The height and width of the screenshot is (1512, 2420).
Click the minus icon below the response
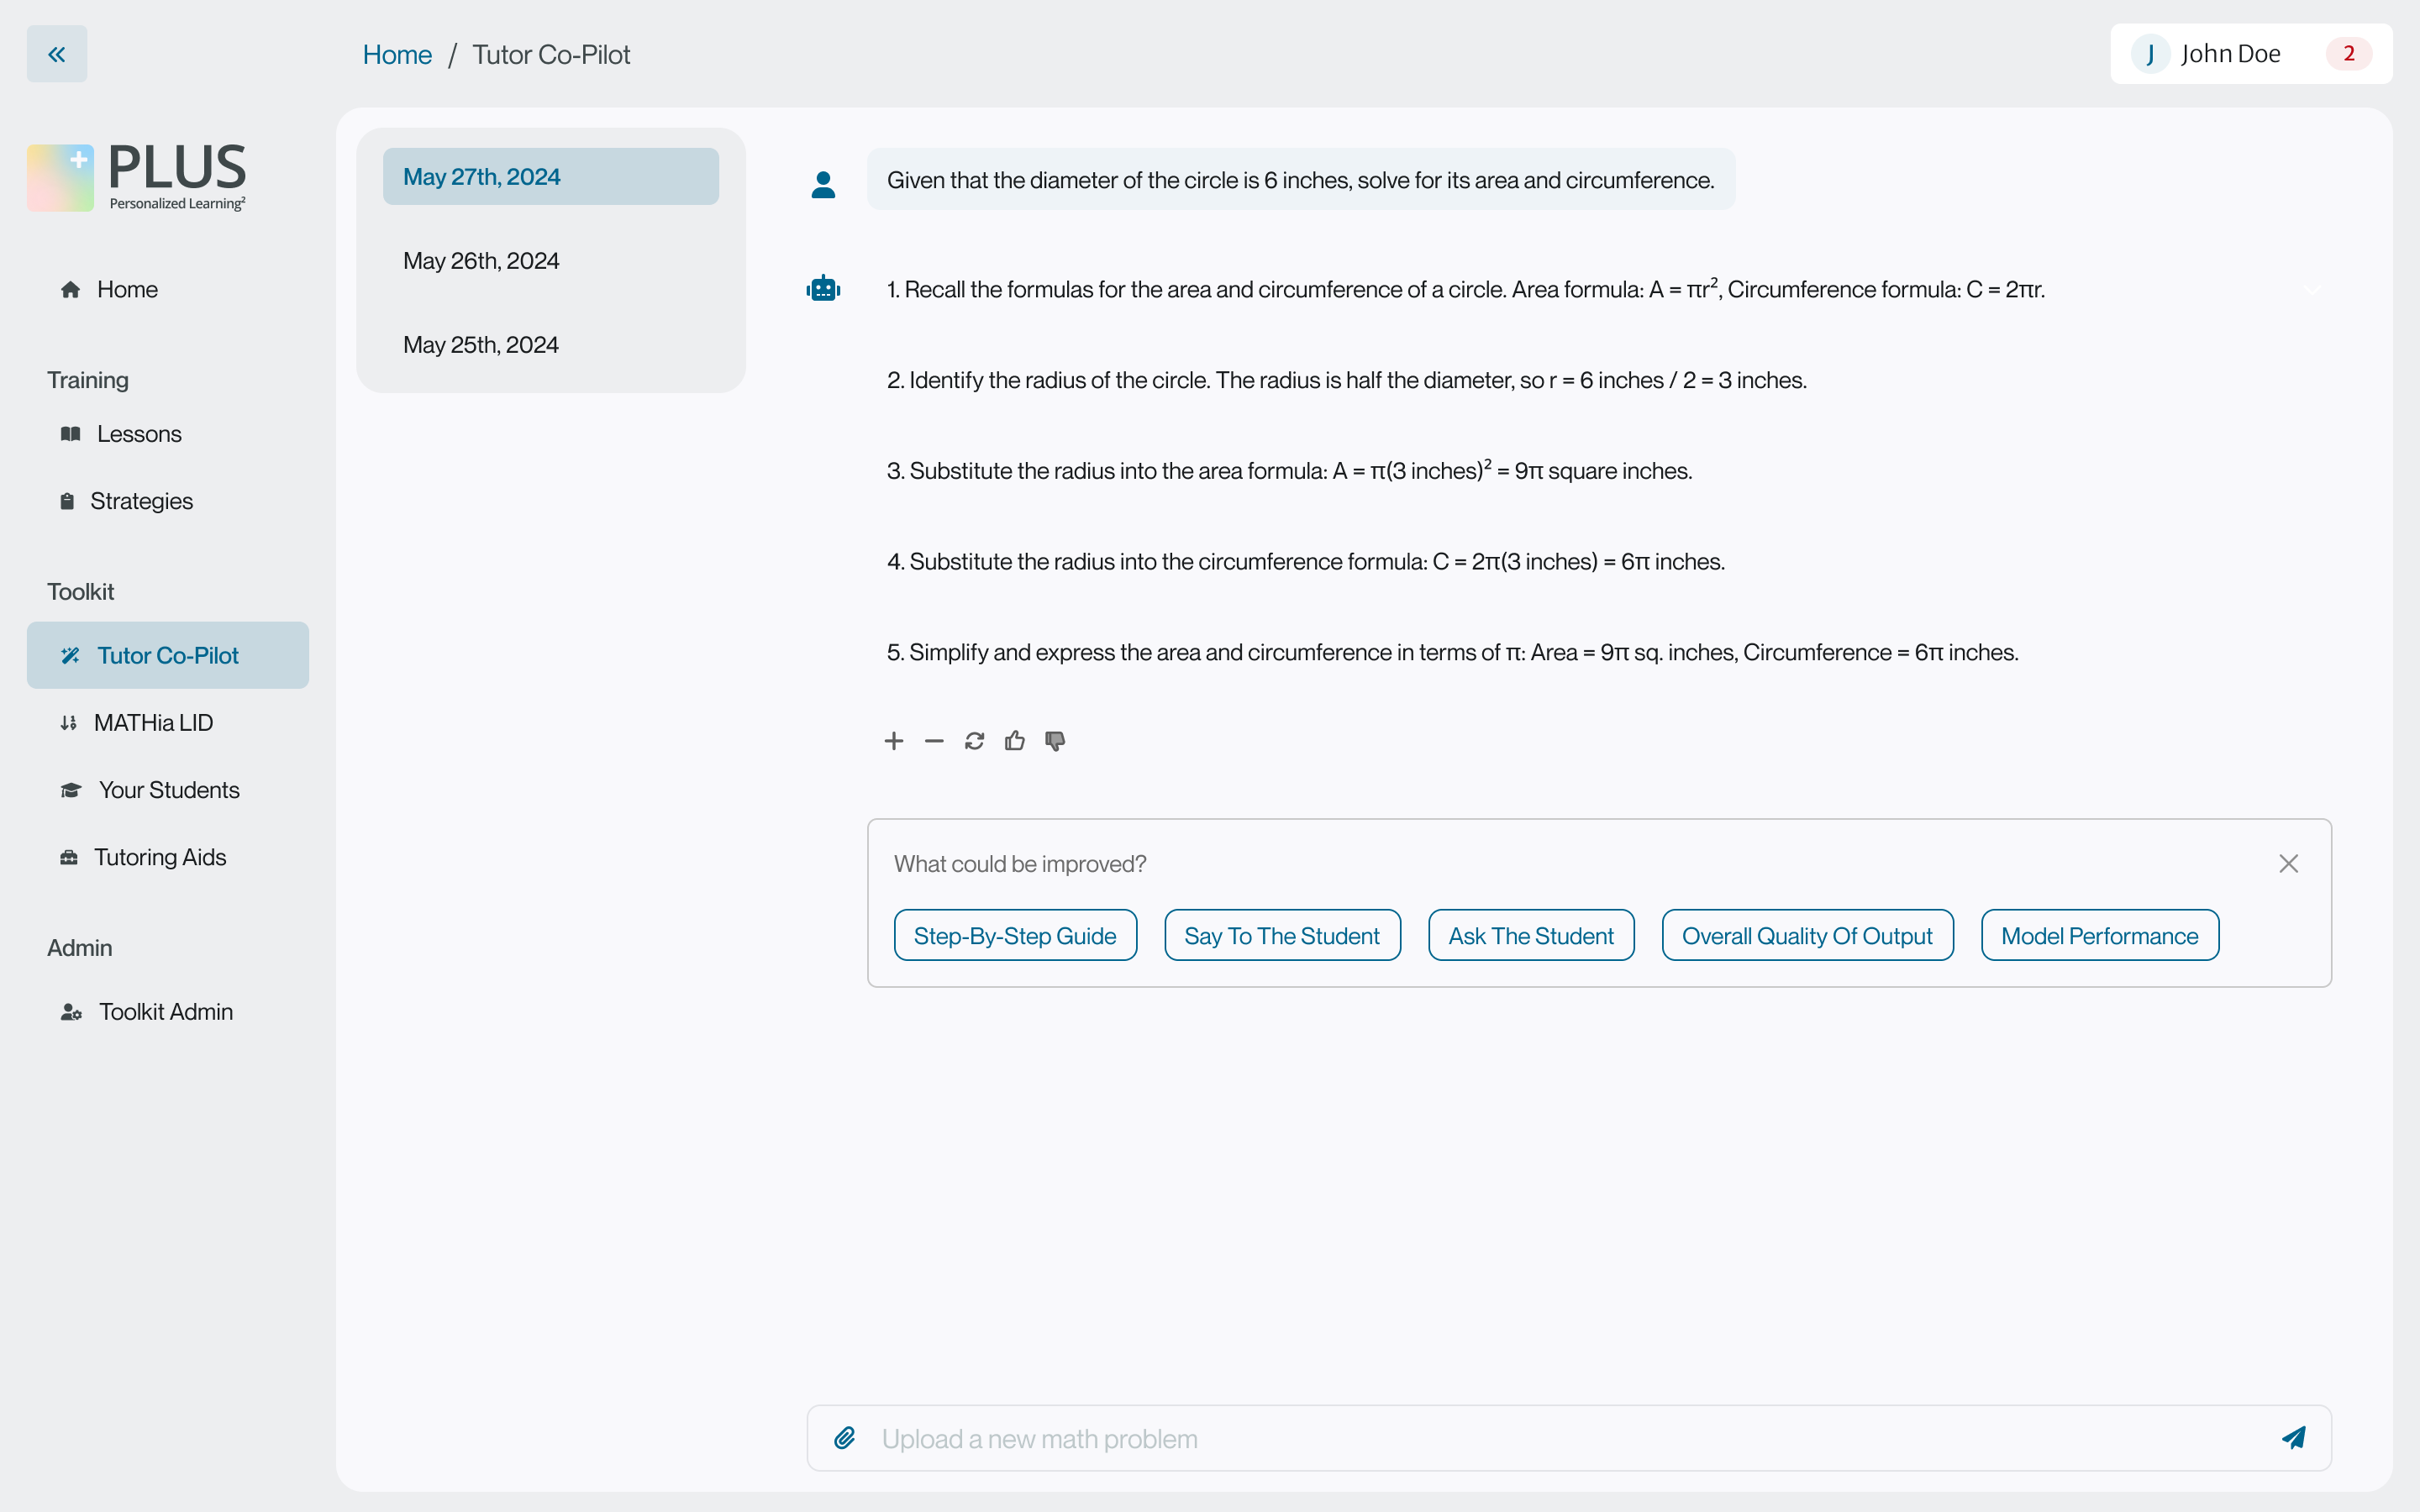pos(934,741)
